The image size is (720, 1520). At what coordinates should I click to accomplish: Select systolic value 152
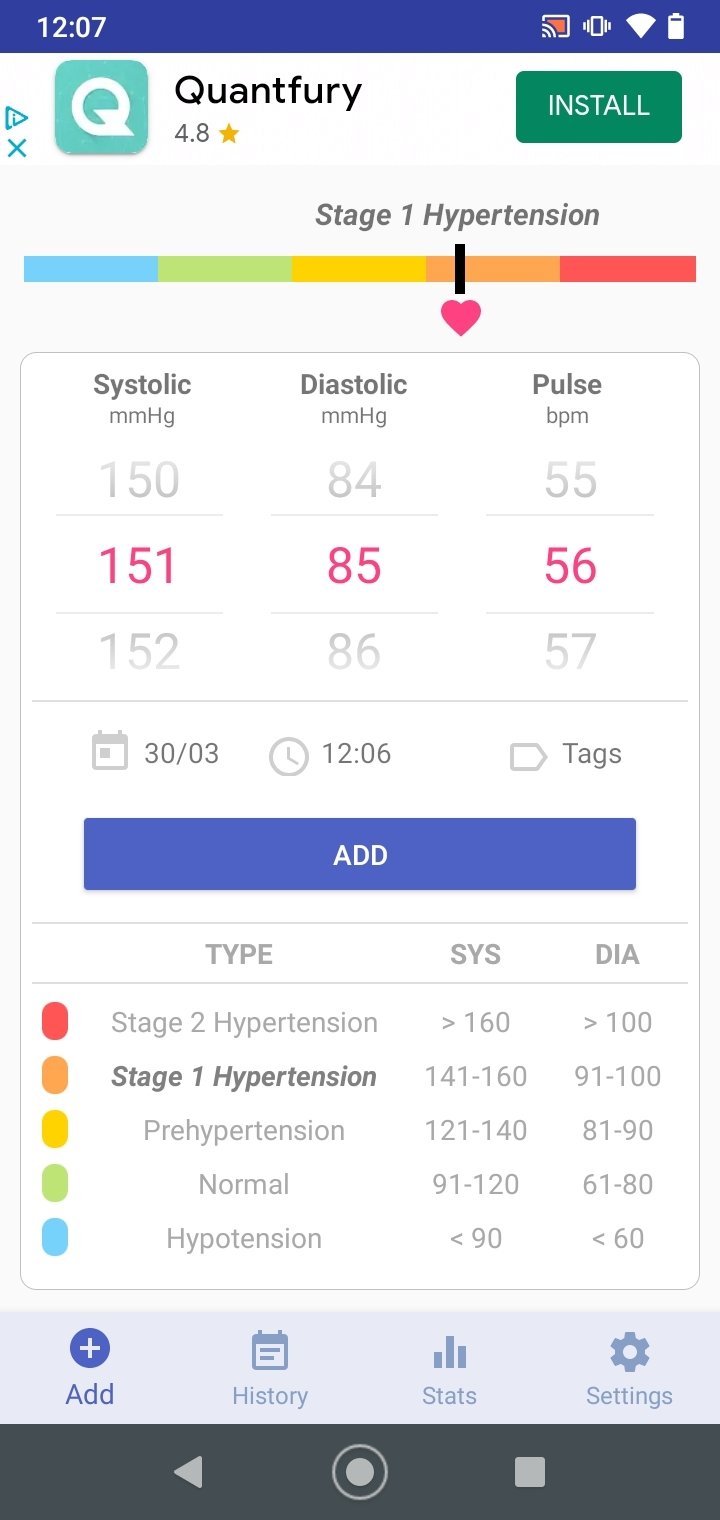139,653
